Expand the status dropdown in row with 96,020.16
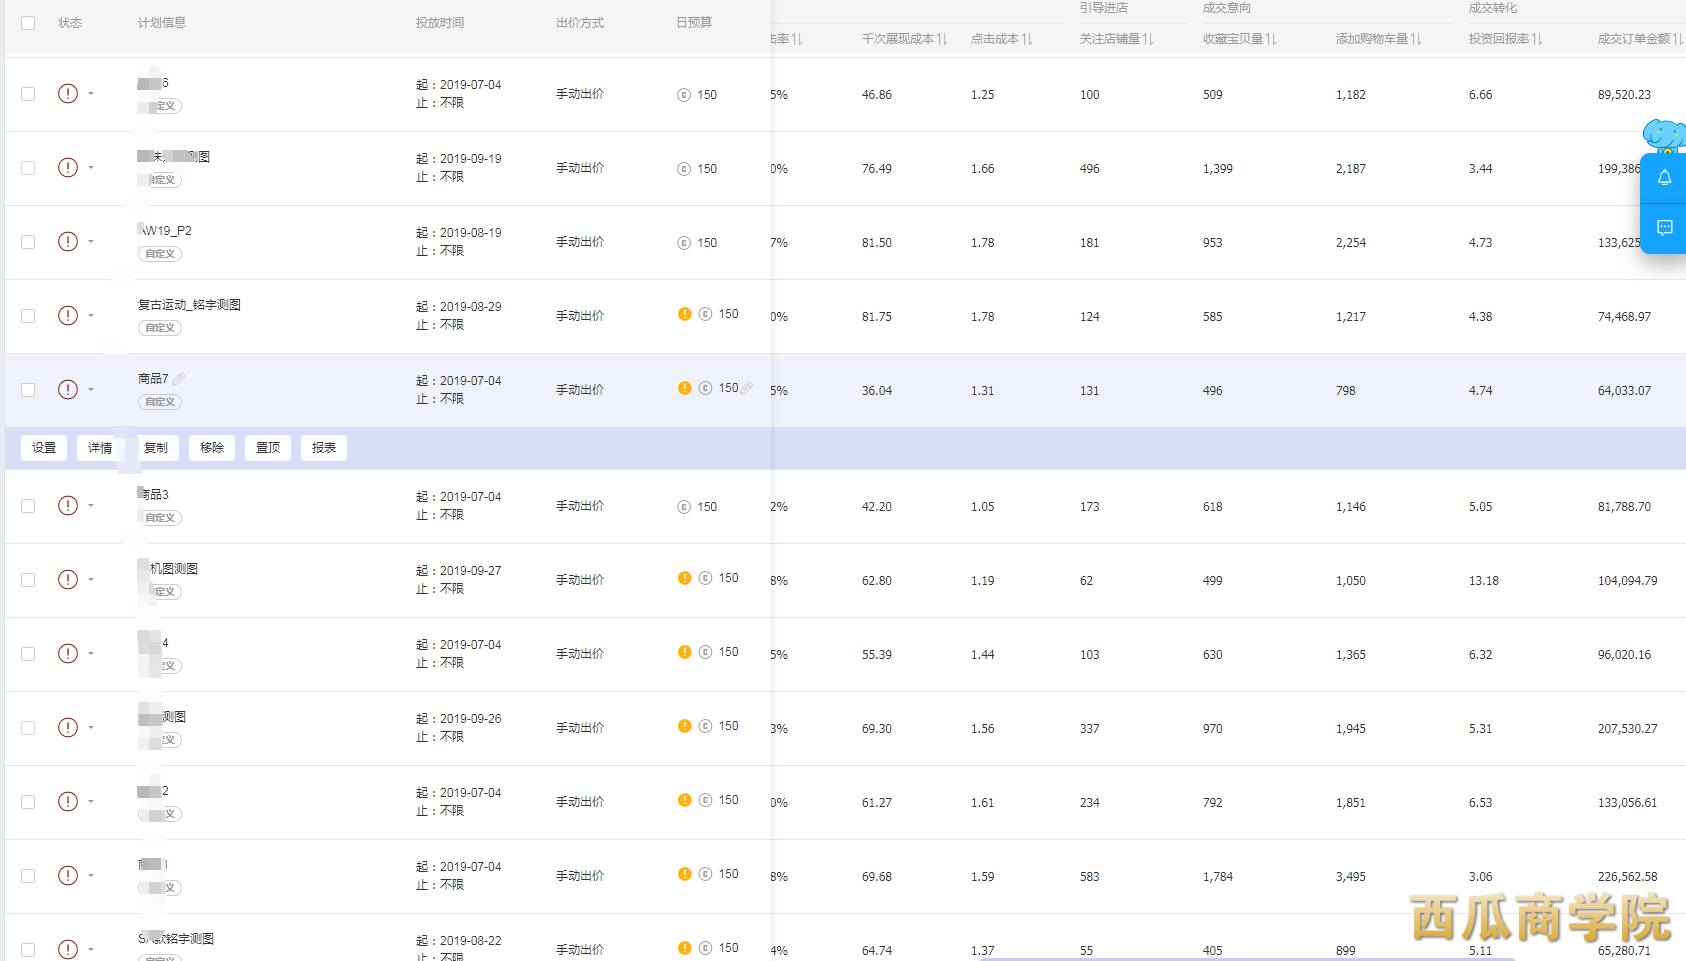 [x=91, y=654]
